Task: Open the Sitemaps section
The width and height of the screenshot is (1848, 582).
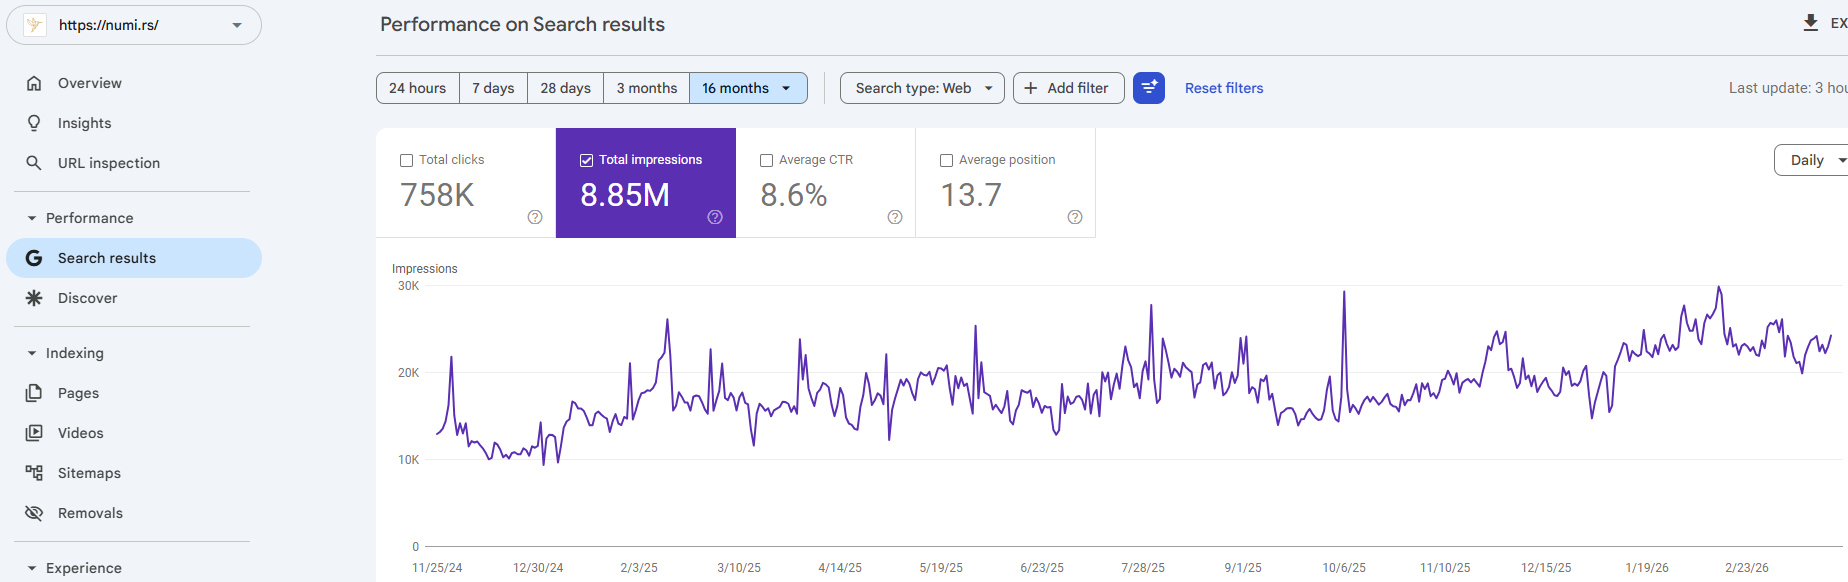Action: point(89,473)
